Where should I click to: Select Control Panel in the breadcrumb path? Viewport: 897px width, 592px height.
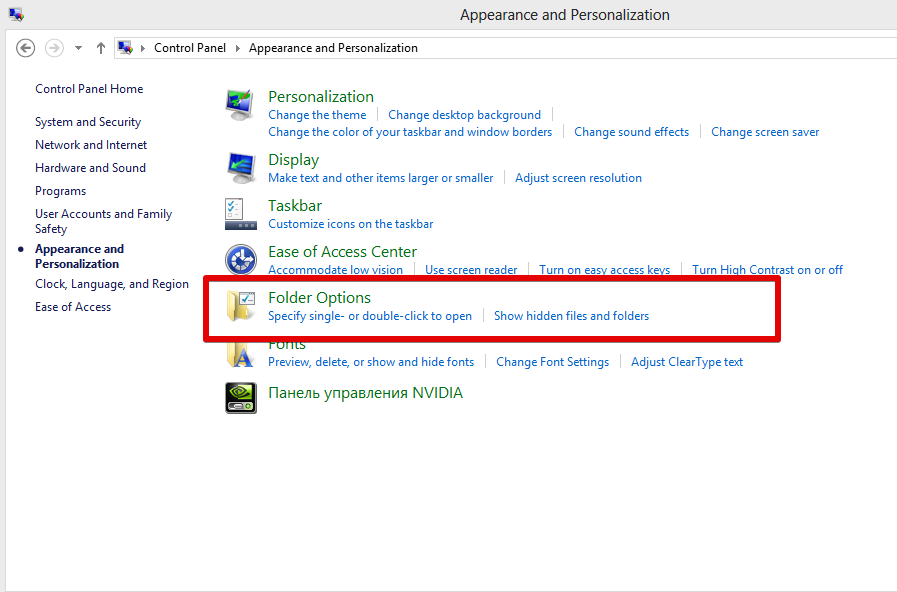pos(190,47)
